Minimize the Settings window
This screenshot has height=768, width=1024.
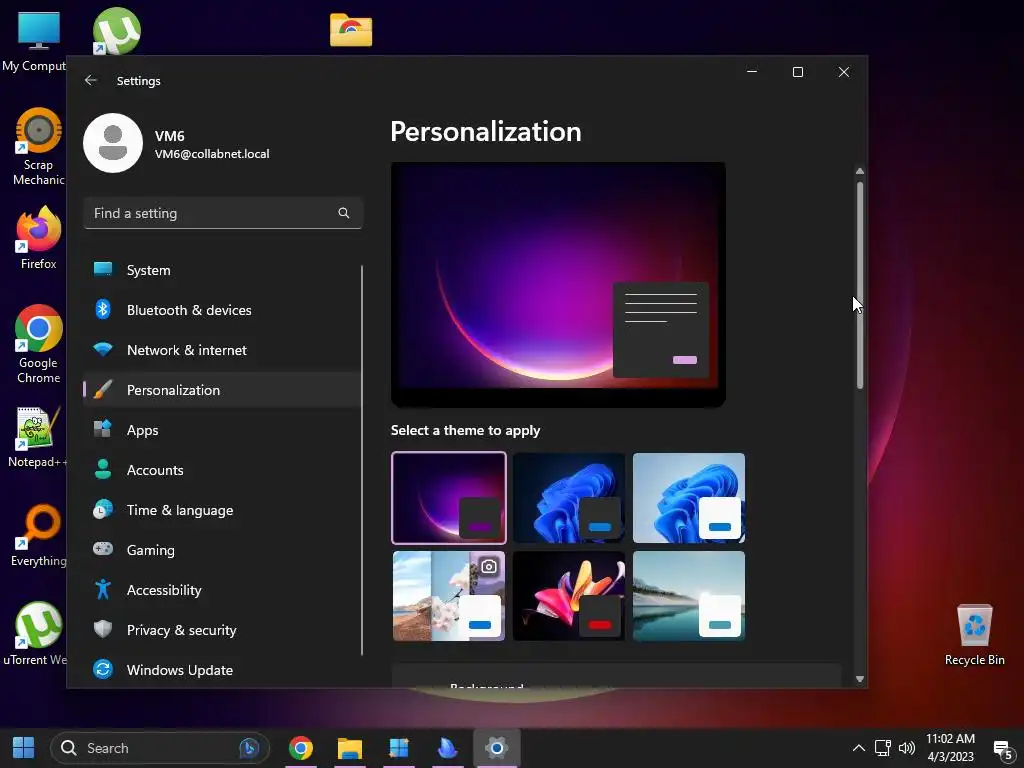752,72
